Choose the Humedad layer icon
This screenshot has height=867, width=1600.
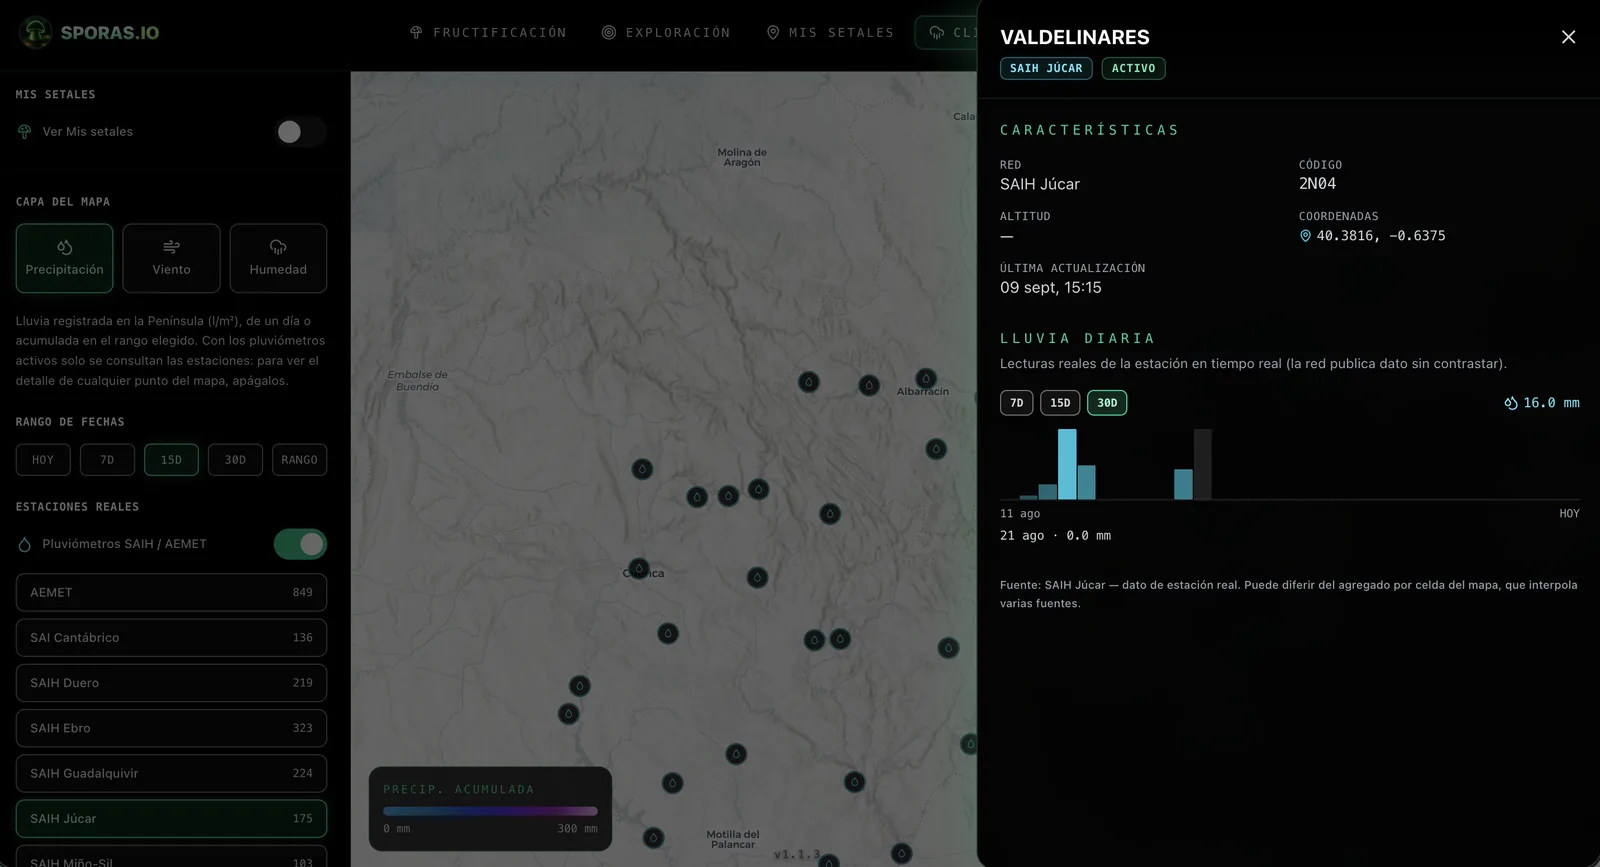(278, 247)
